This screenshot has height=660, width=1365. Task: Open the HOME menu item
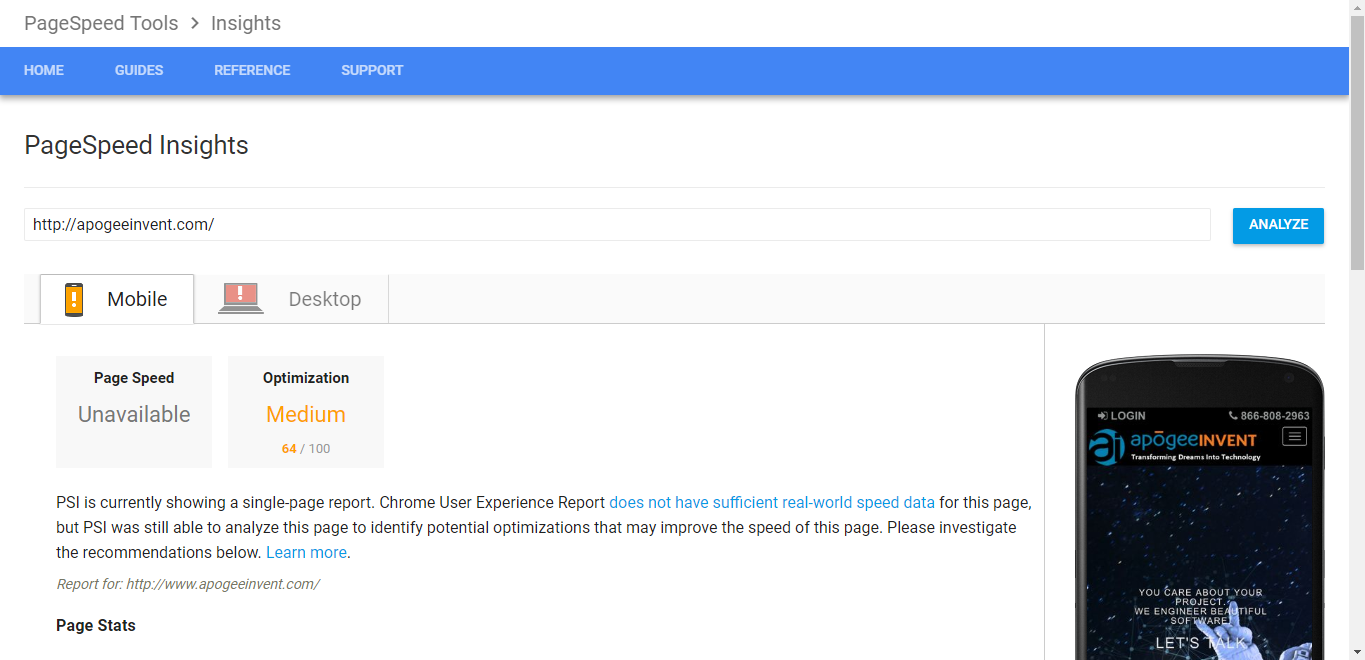pyautogui.click(x=44, y=70)
